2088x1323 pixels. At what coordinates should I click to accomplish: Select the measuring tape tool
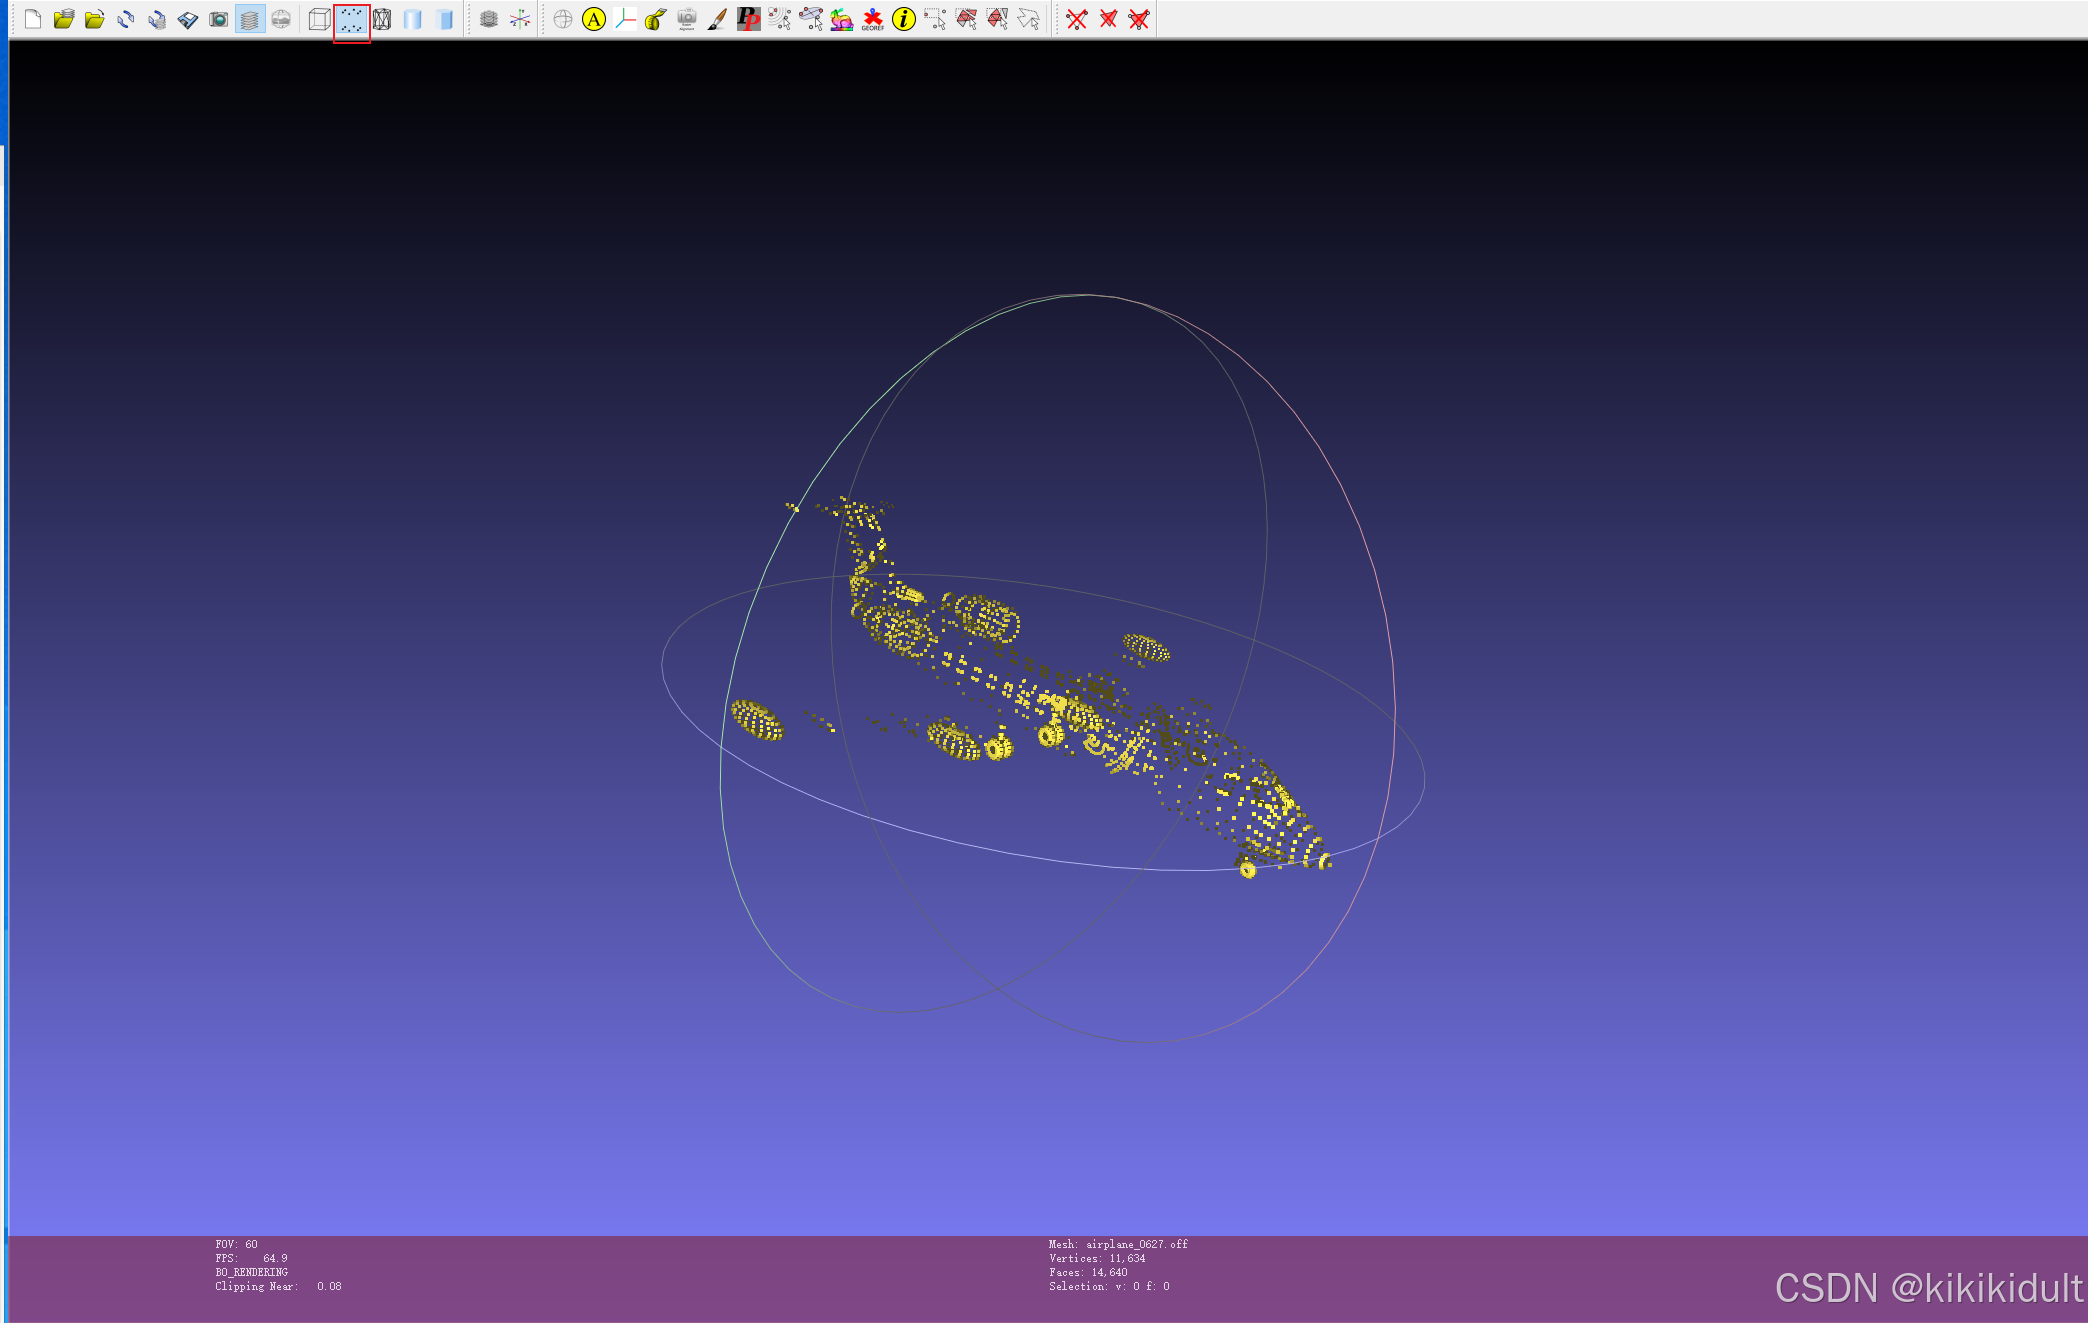pos(656,19)
